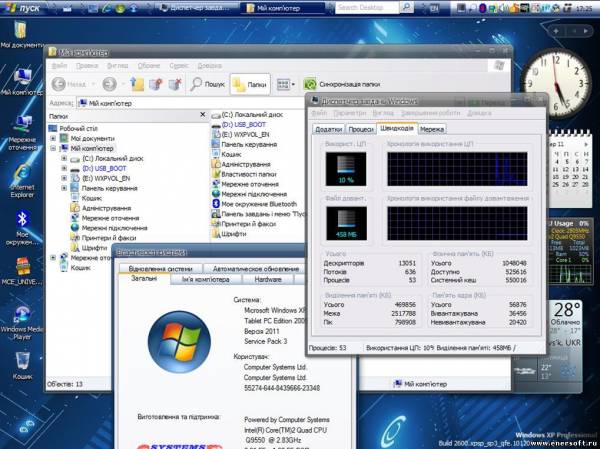Click the Адреса address field showing Мій комп'ютер
The image size is (600, 449).
[x=191, y=103]
